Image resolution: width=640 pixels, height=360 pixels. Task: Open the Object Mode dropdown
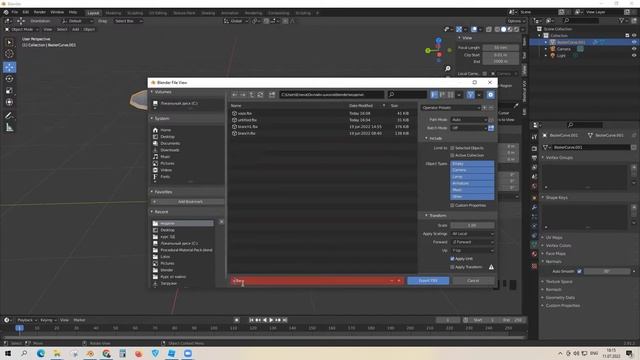(22, 29)
